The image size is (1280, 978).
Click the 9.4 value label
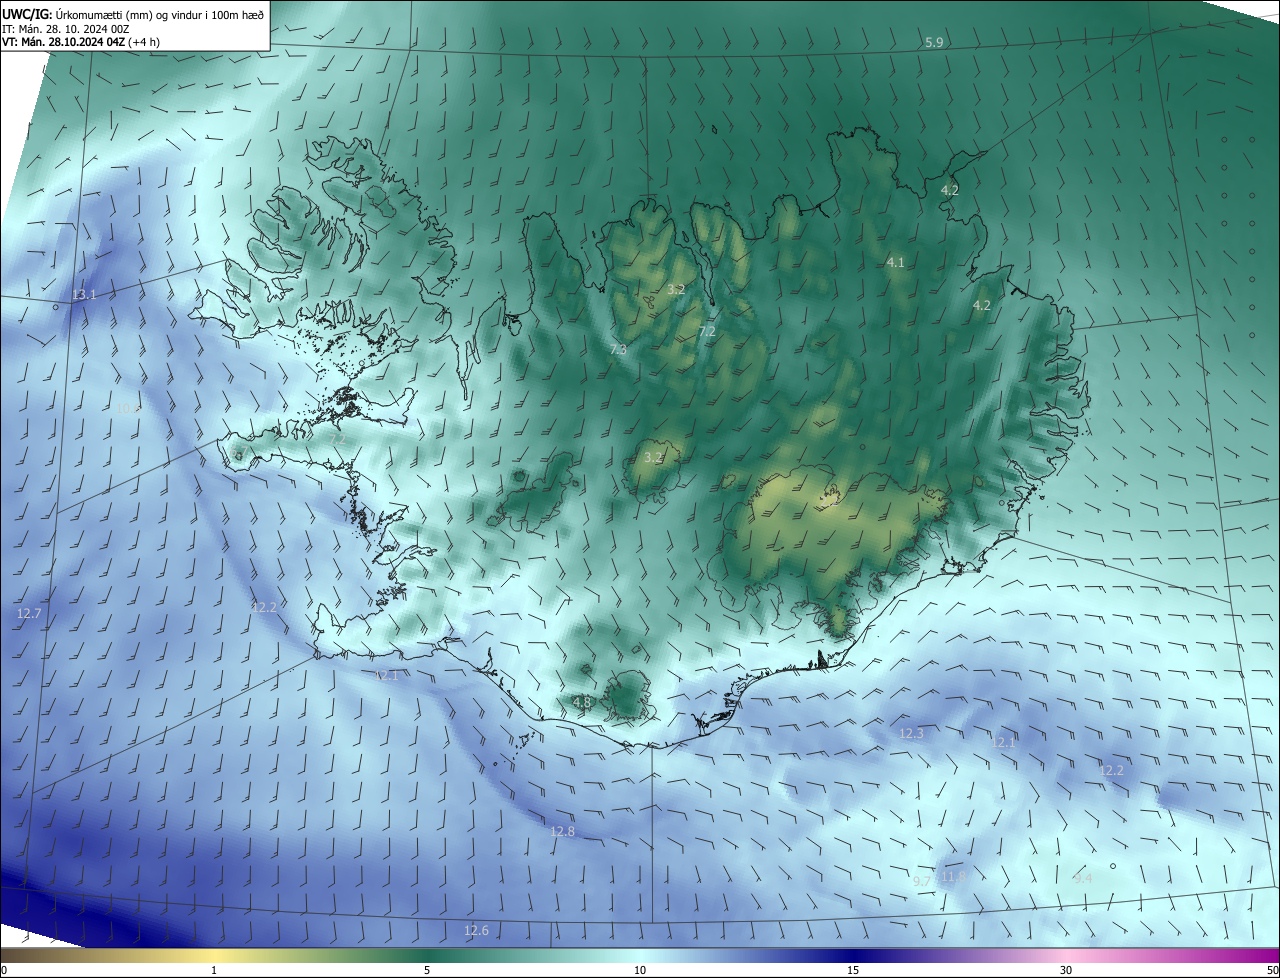[1083, 878]
